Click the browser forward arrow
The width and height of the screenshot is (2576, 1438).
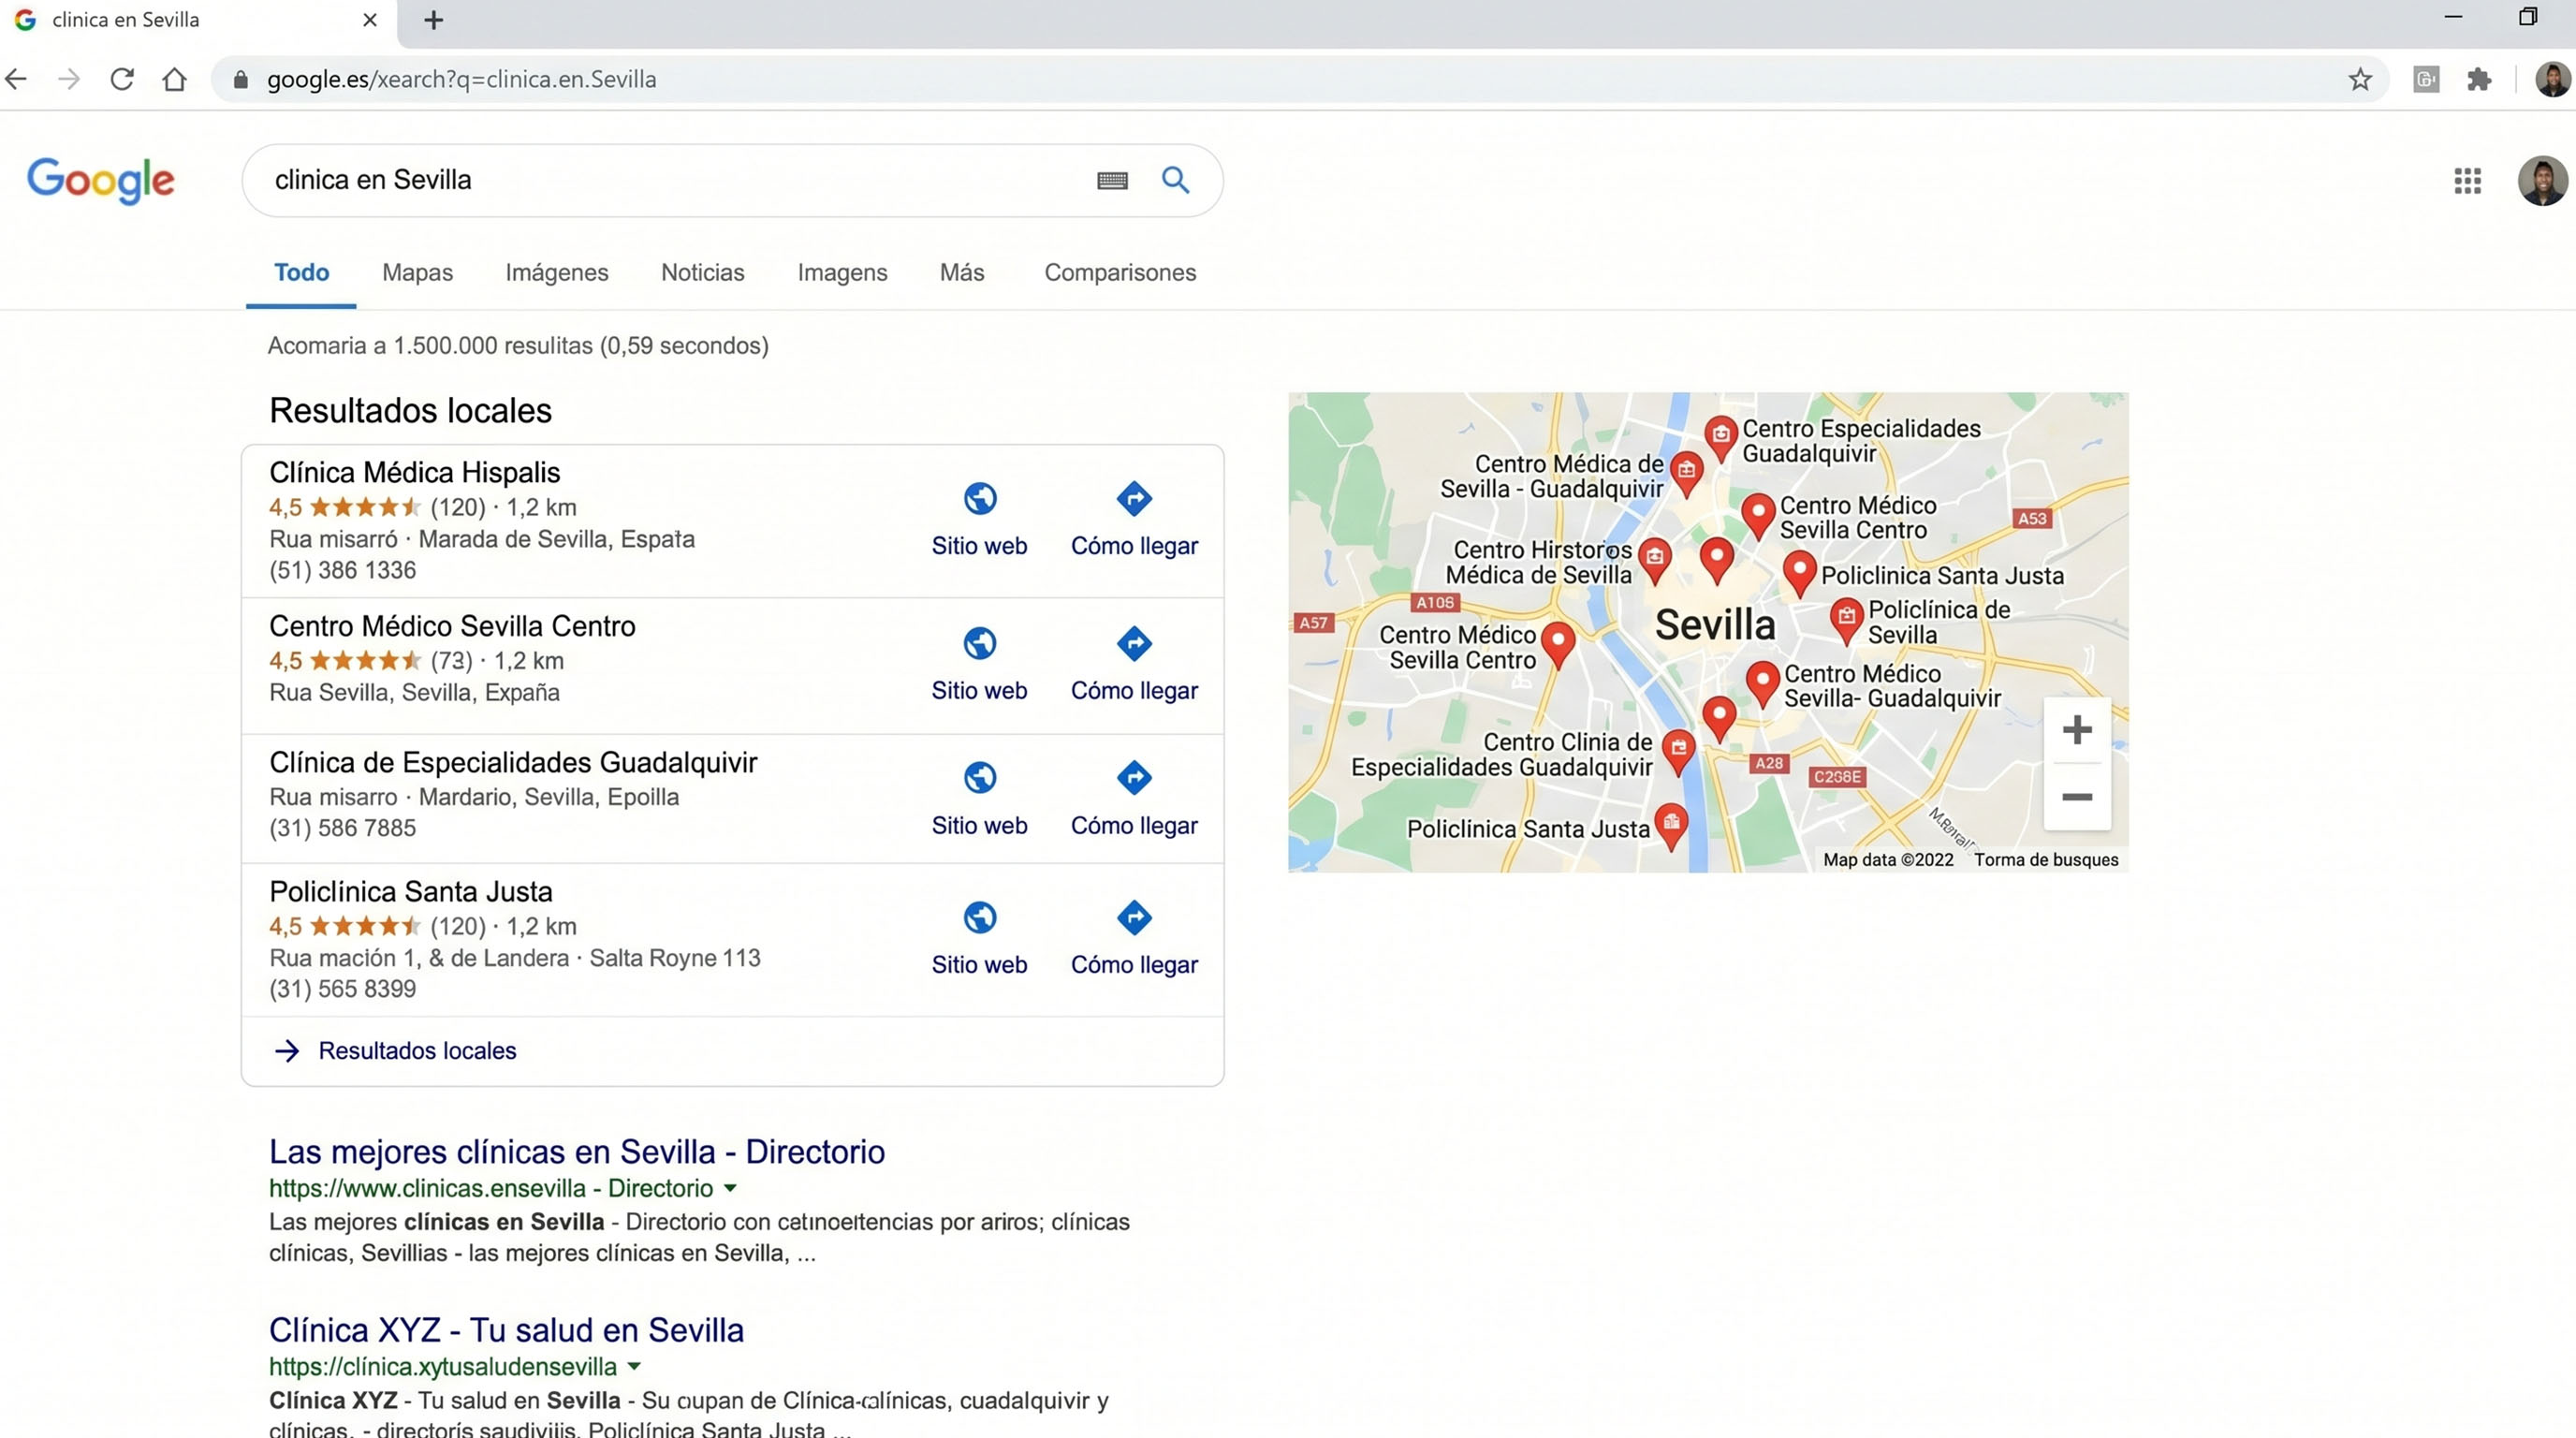point(69,79)
